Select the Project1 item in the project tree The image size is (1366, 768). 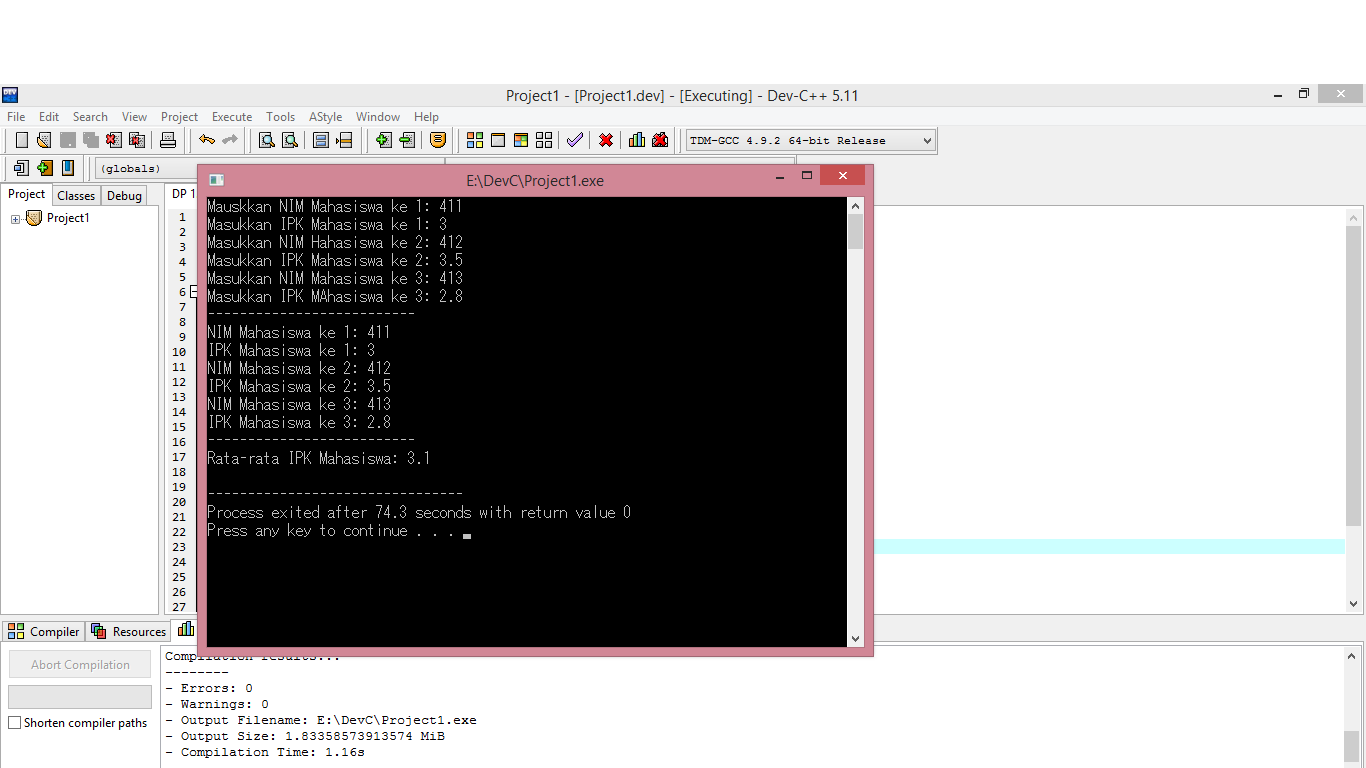(x=68, y=218)
